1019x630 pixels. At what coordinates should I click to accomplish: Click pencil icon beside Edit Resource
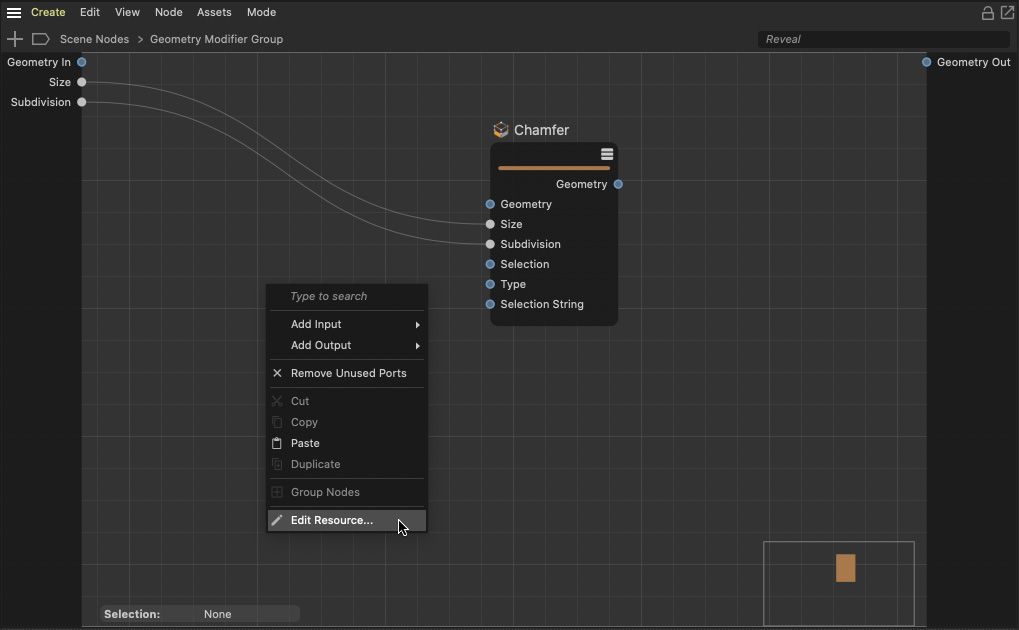[277, 520]
